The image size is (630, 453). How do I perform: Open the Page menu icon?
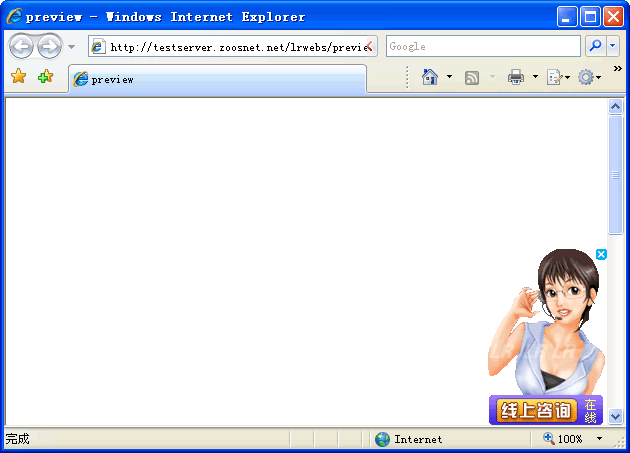tap(554, 77)
